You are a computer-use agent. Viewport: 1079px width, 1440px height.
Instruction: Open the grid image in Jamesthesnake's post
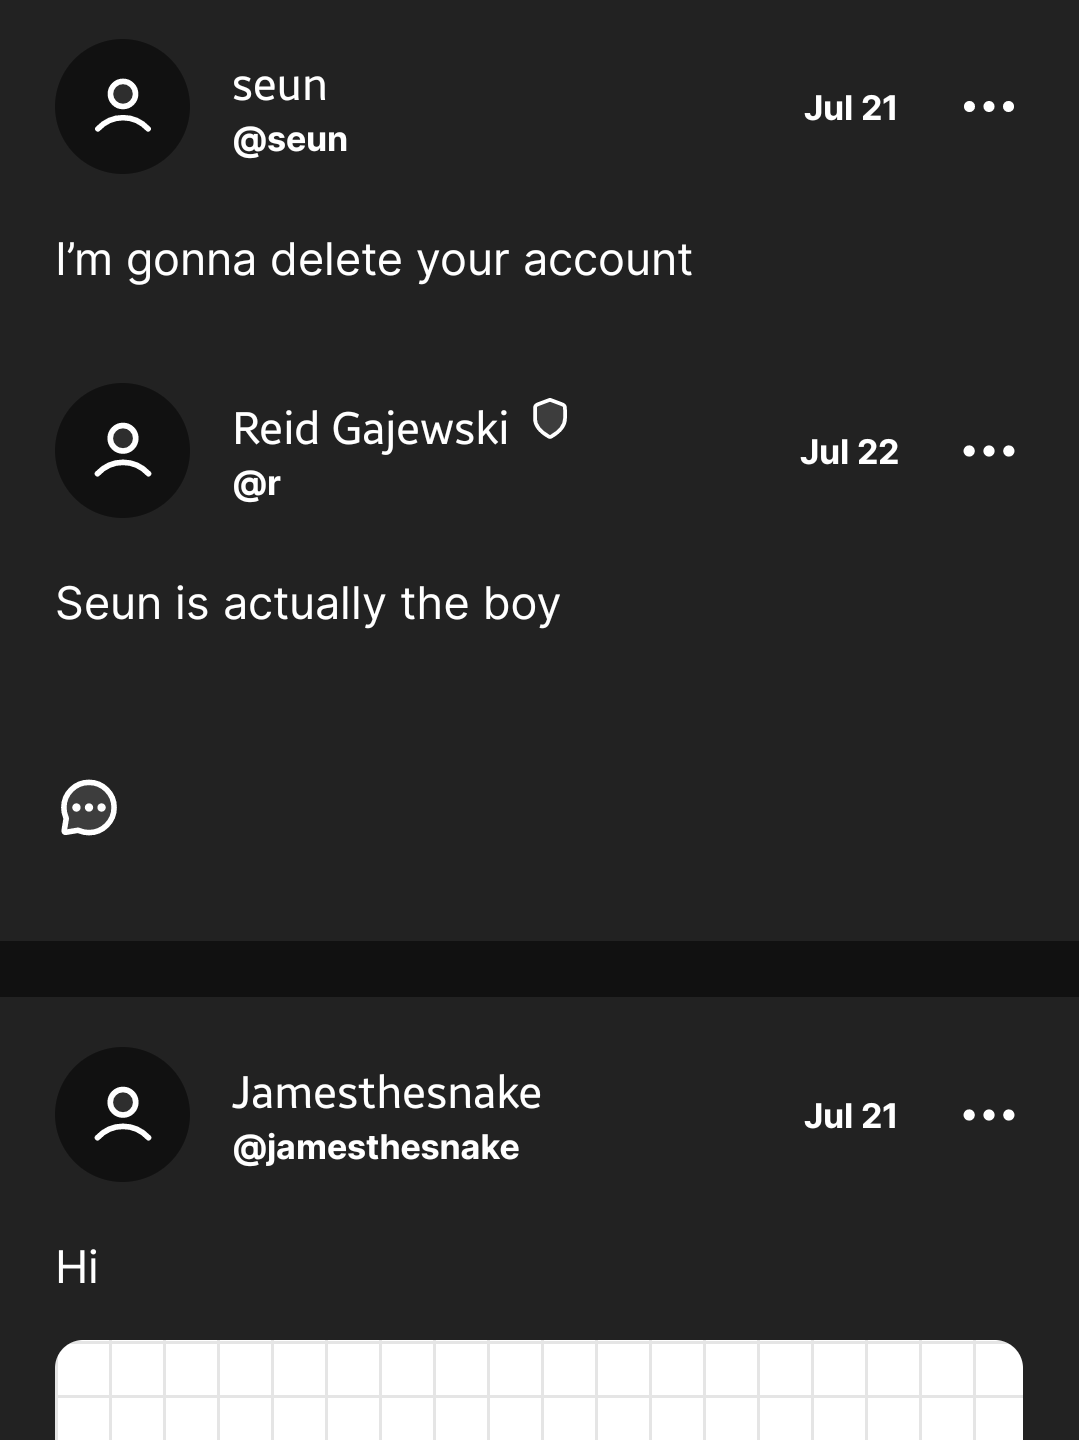[x=539, y=1390]
